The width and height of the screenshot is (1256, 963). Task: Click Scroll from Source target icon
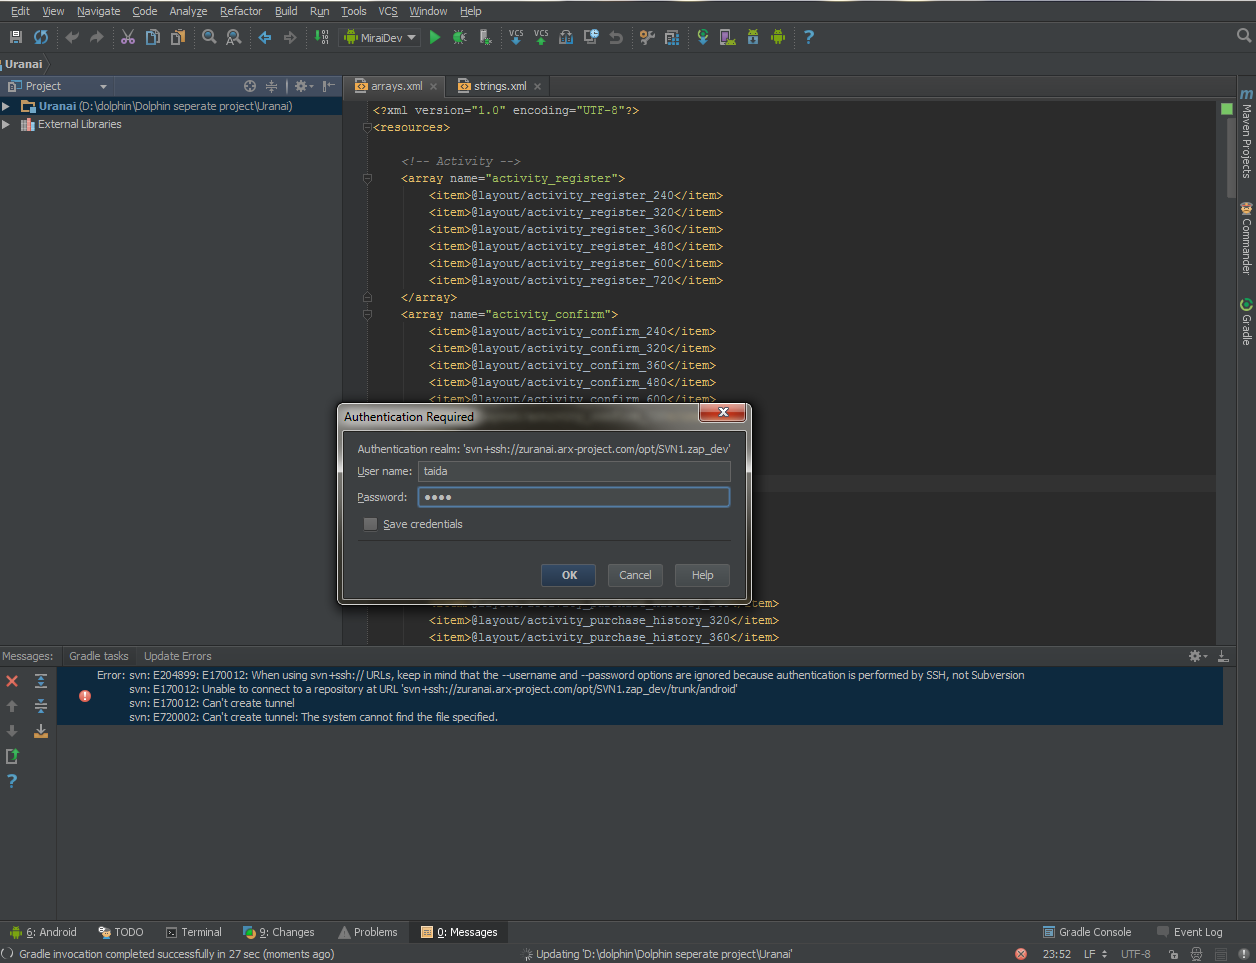coord(250,86)
